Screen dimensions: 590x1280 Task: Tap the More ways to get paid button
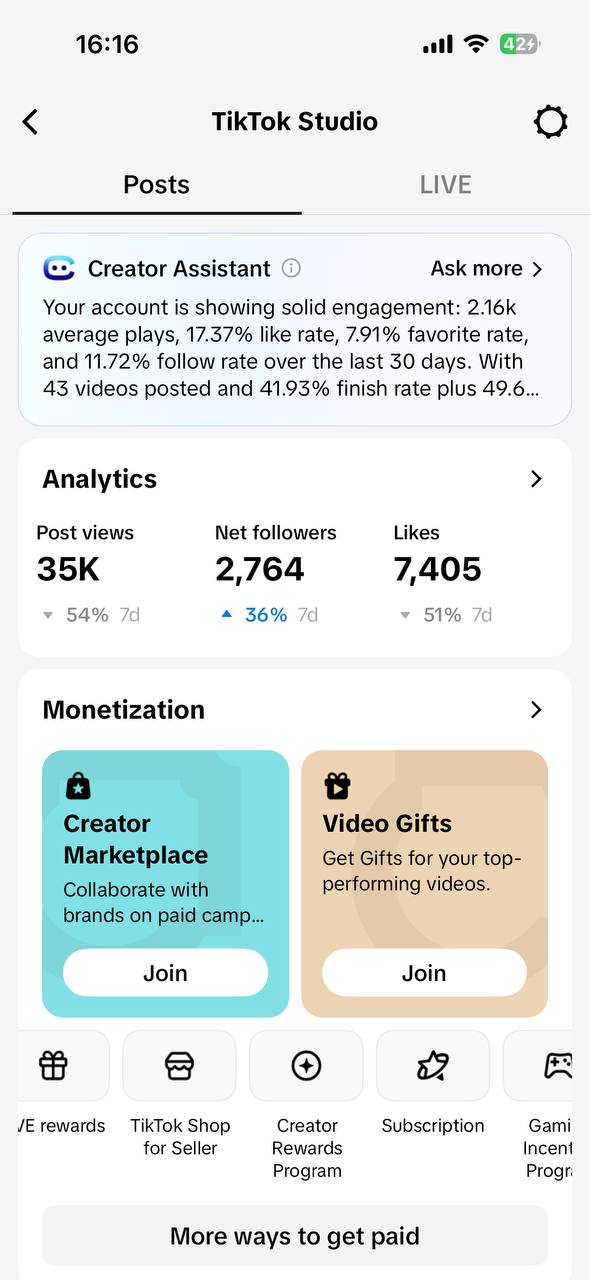(x=295, y=1236)
